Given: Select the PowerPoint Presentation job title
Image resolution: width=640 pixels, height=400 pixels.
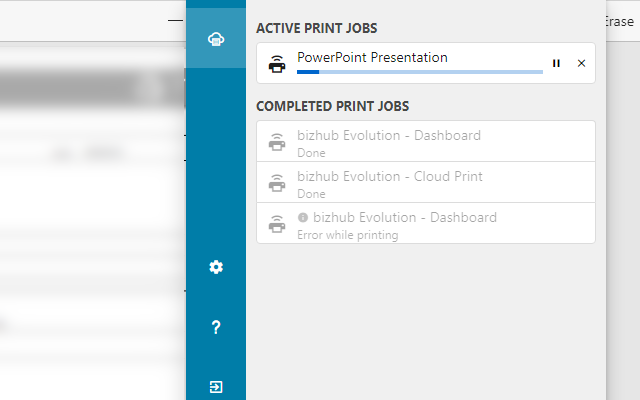Looking at the screenshot, I should click(372, 57).
